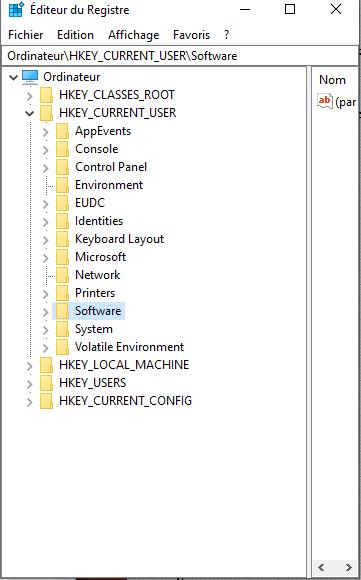Open the Favoris menu

tap(191, 35)
